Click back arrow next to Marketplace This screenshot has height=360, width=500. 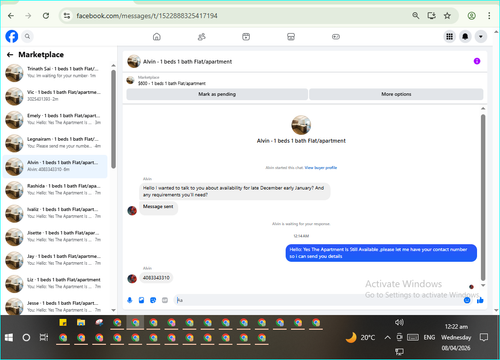[10, 55]
